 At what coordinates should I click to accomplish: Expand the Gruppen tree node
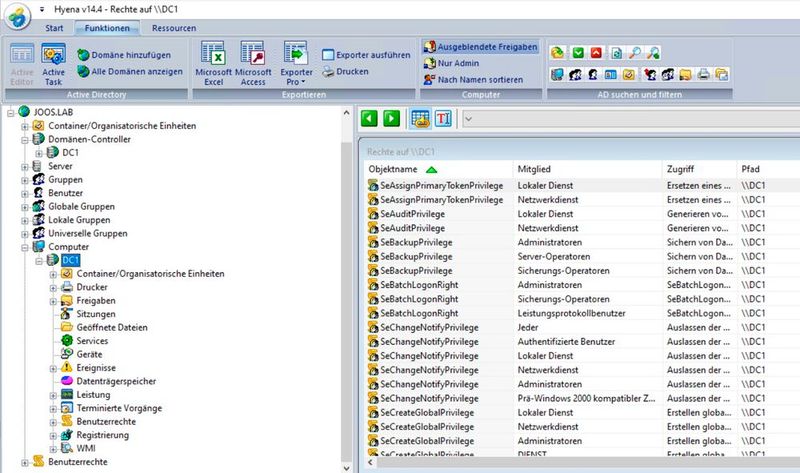pyautogui.click(x=24, y=180)
